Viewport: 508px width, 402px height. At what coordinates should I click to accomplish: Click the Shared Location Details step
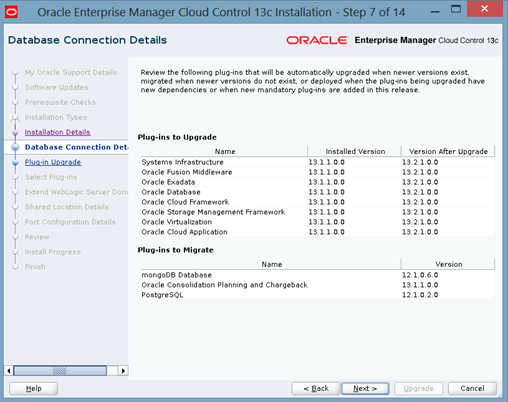tap(67, 207)
